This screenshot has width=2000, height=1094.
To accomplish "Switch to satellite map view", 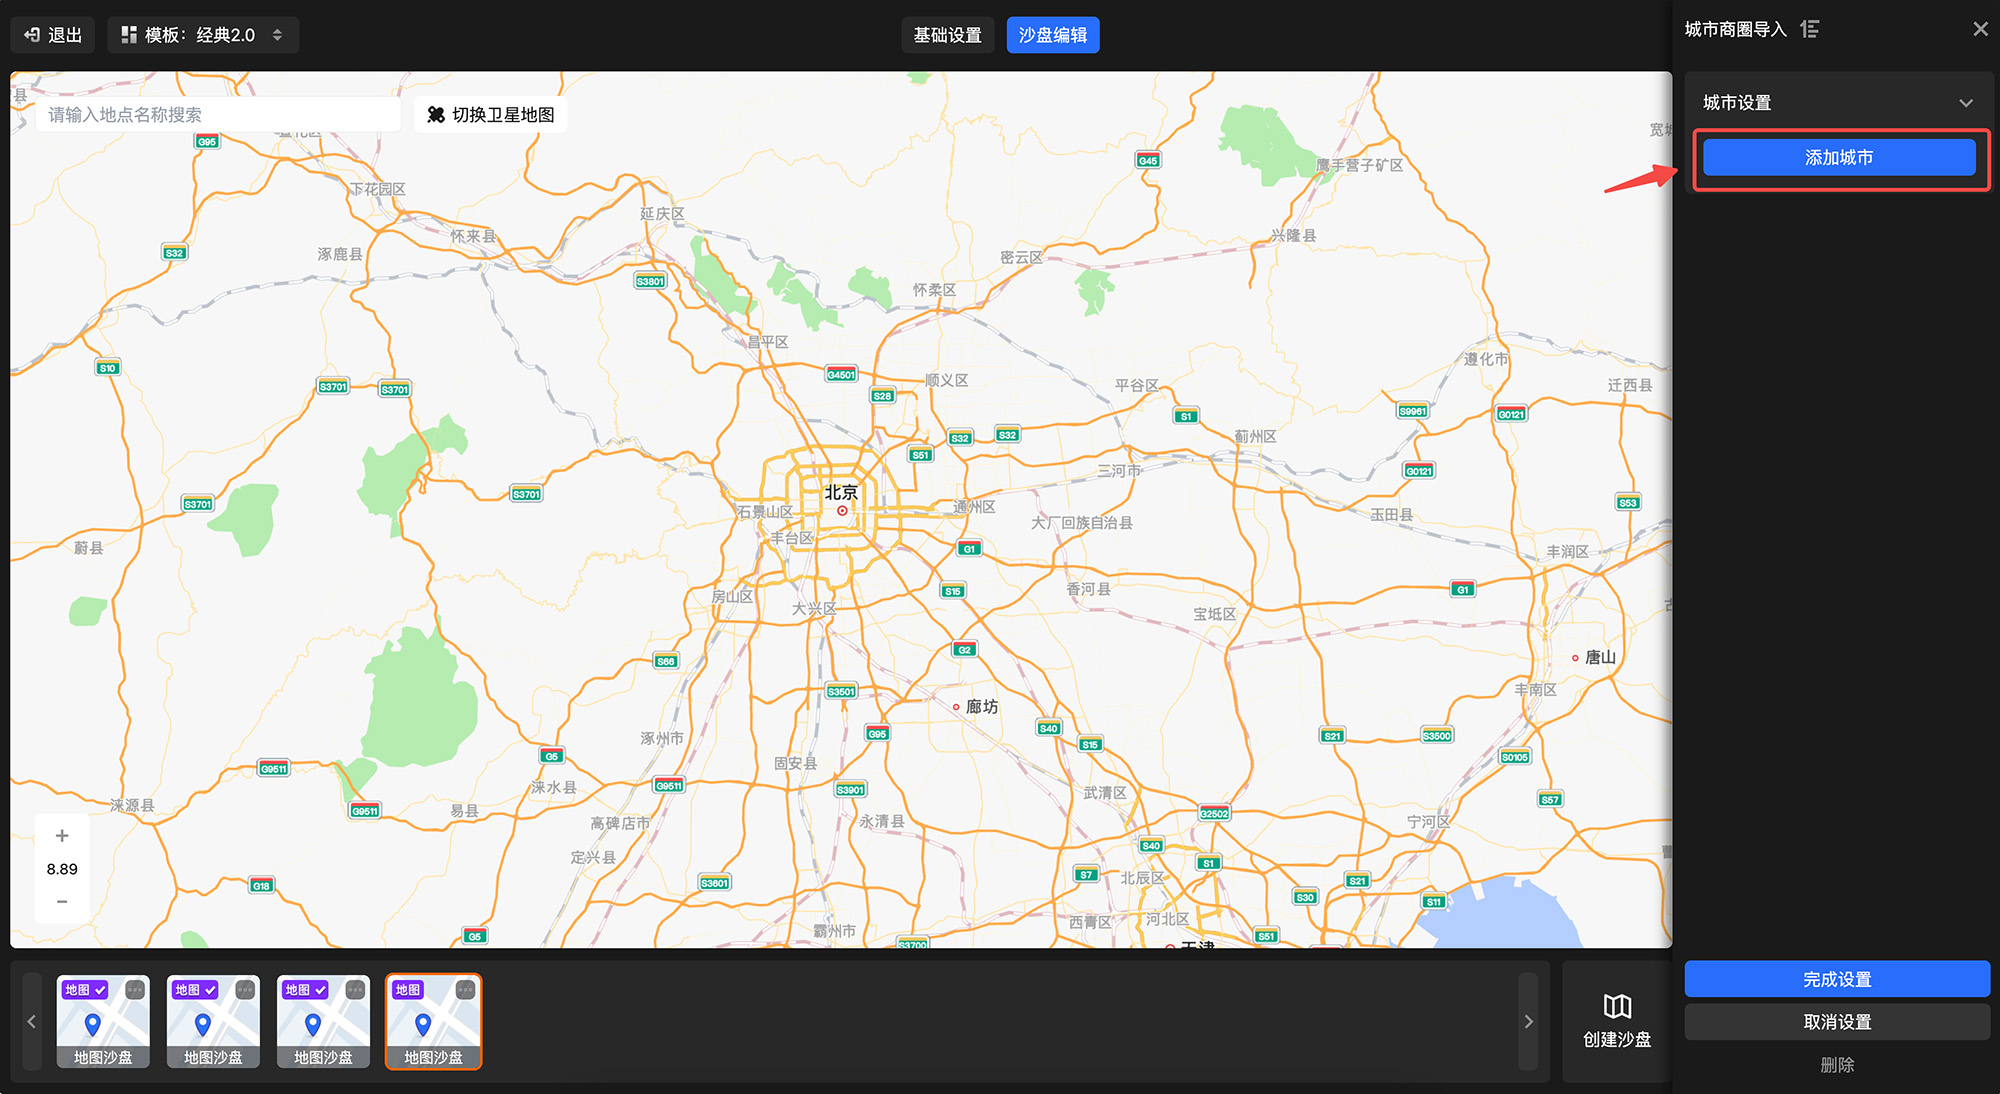I will pyautogui.click(x=491, y=115).
